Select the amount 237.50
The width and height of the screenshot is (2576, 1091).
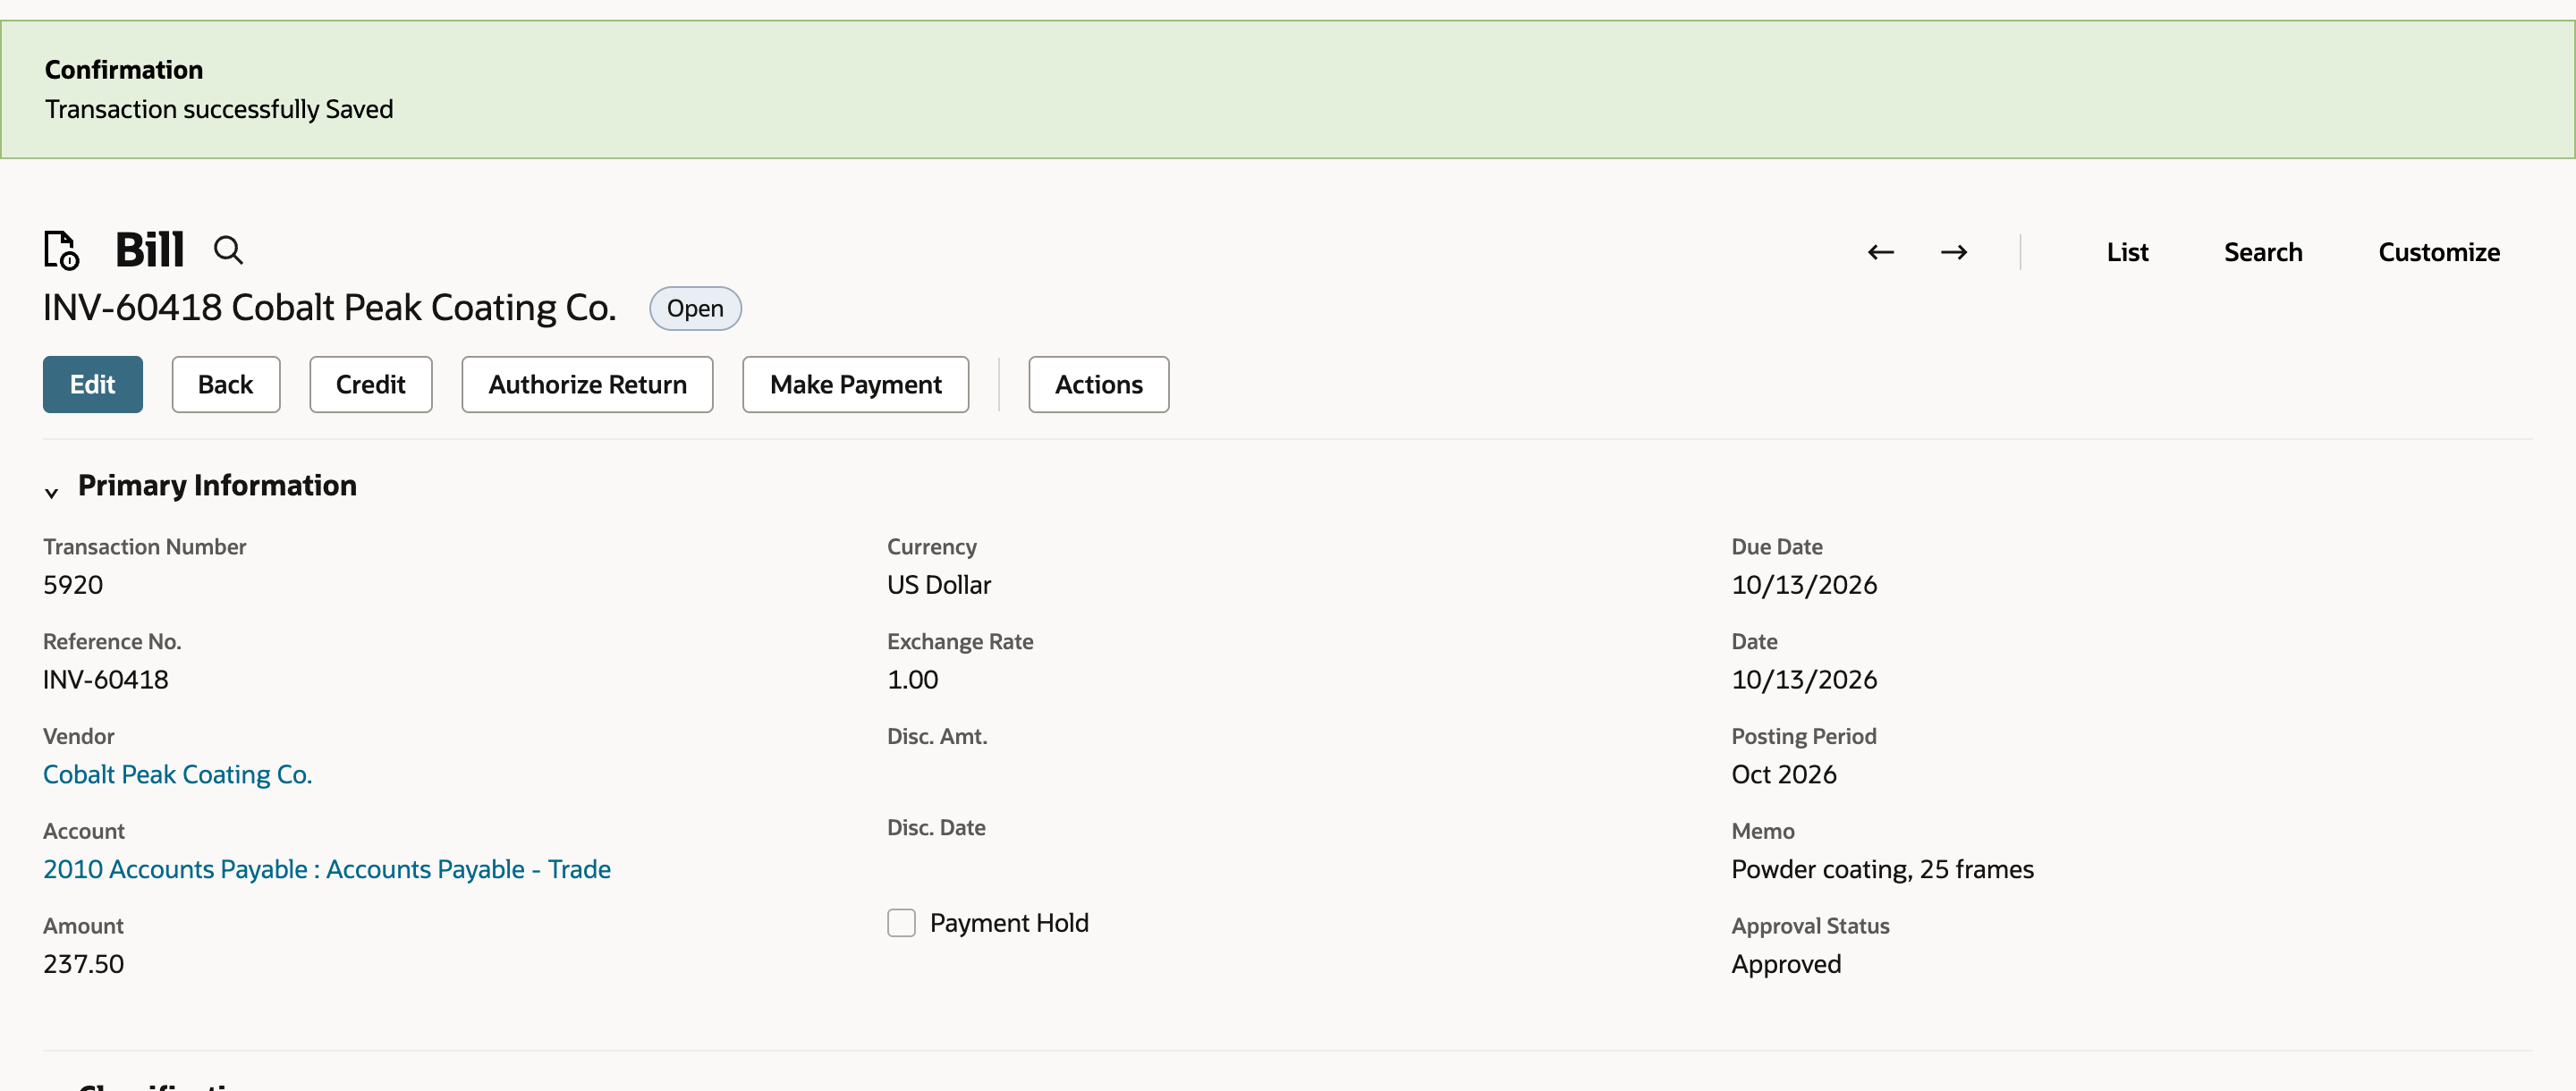[83, 963]
